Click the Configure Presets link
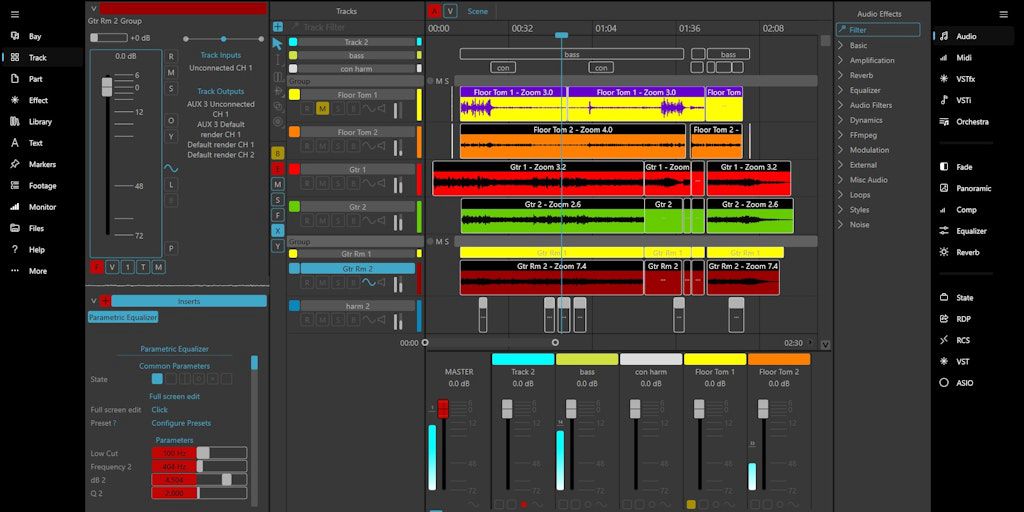The height and width of the screenshot is (512, 1024). coord(181,423)
